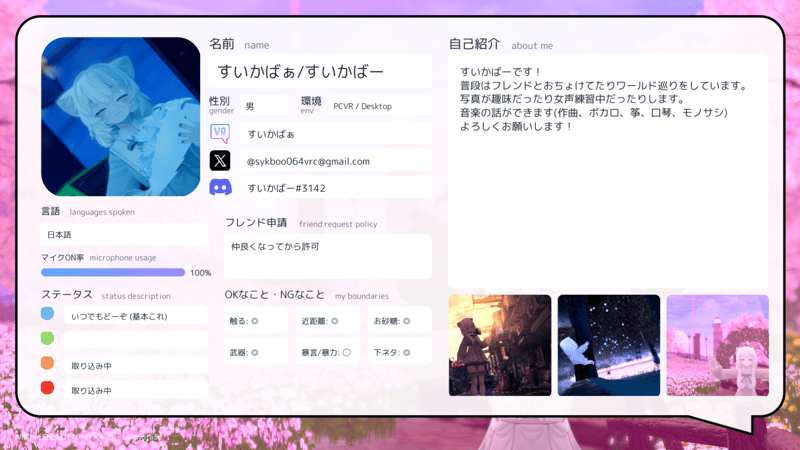Click the Discord logo icon

(x=220, y=187)
